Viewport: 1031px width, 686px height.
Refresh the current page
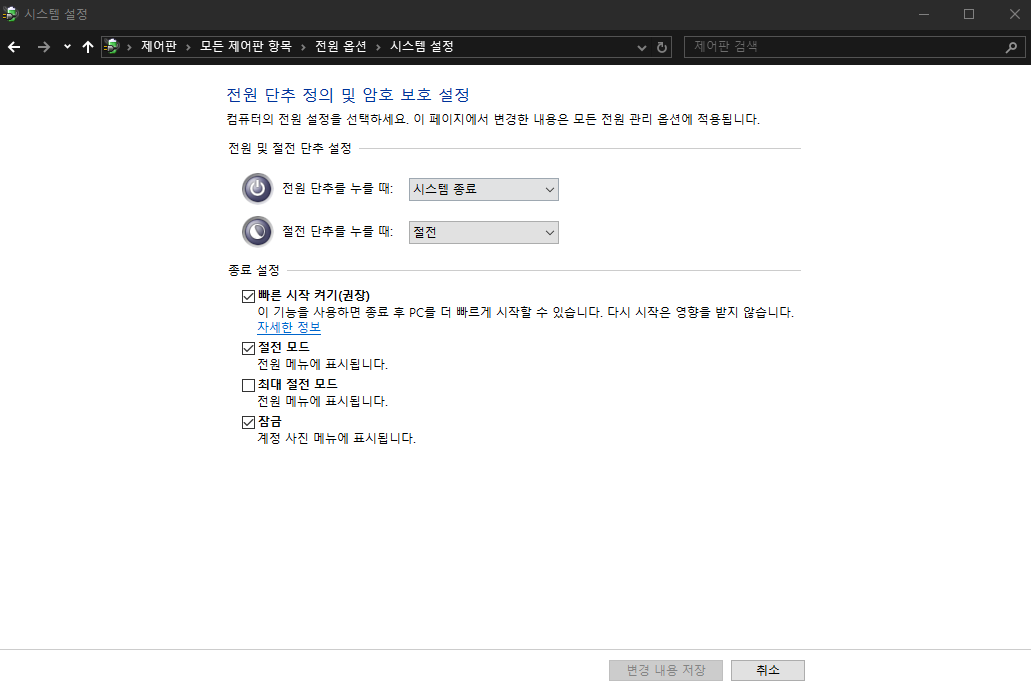[x=661, y=46]
